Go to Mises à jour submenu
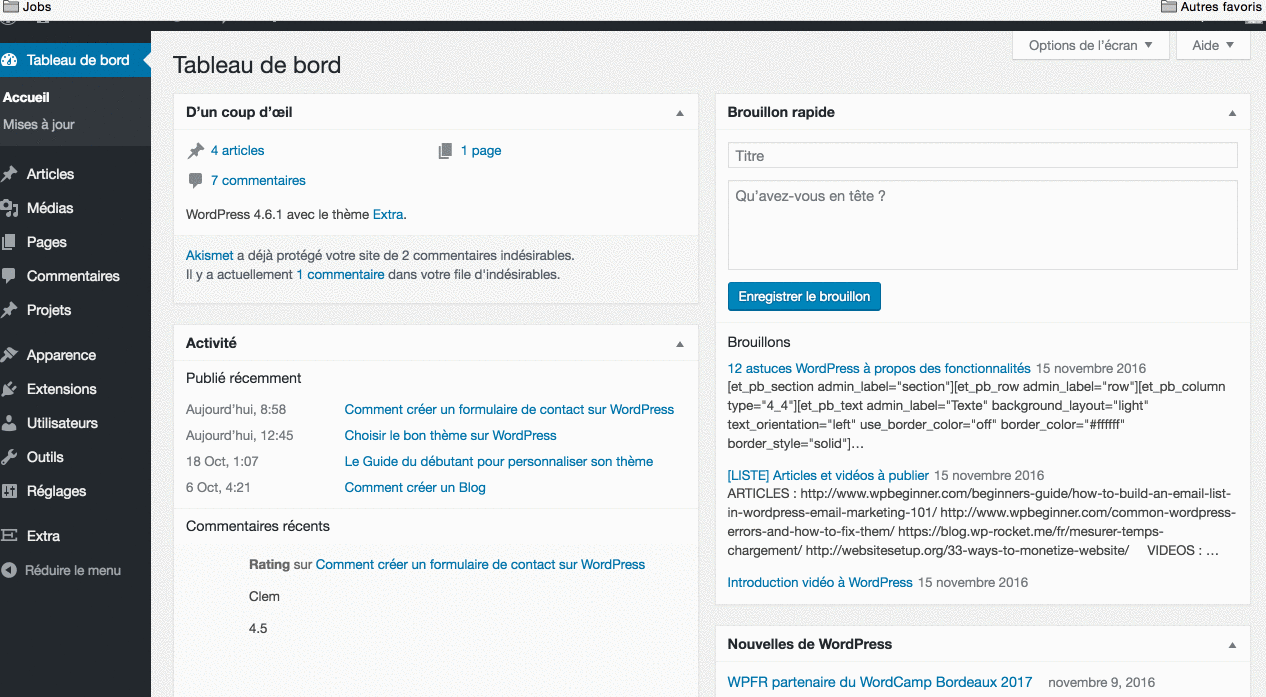The image size is (1266, 697). [x=39, y=125]
